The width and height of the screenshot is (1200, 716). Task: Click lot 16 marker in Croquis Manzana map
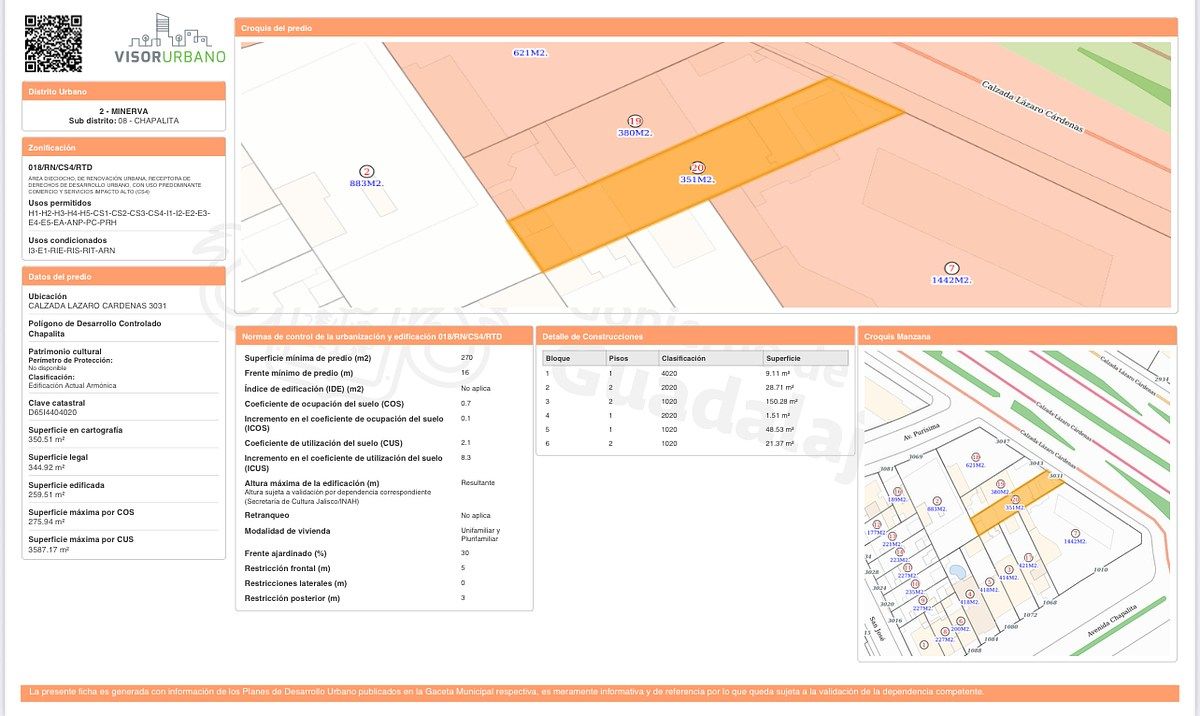(x=898, y=491)
